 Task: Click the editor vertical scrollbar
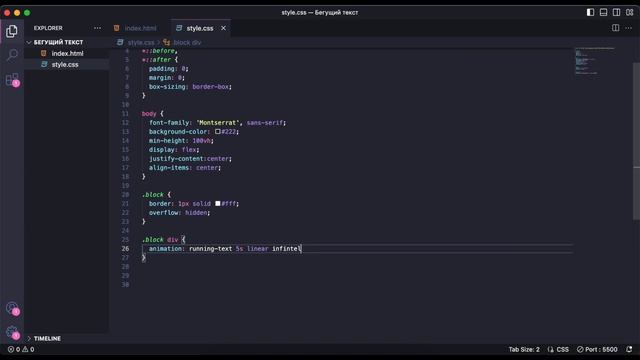pyautogui.click(x=636, y=141)
